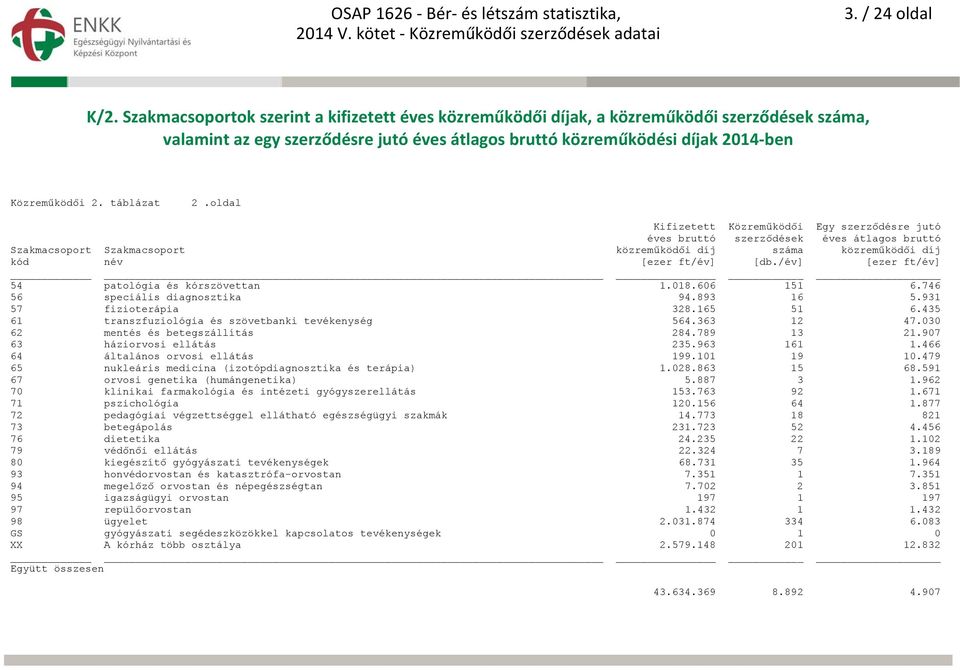Screen dimensions: 960x670
Task: Click the patológia fee value '1.018.606'
Action: pos(688,286)
